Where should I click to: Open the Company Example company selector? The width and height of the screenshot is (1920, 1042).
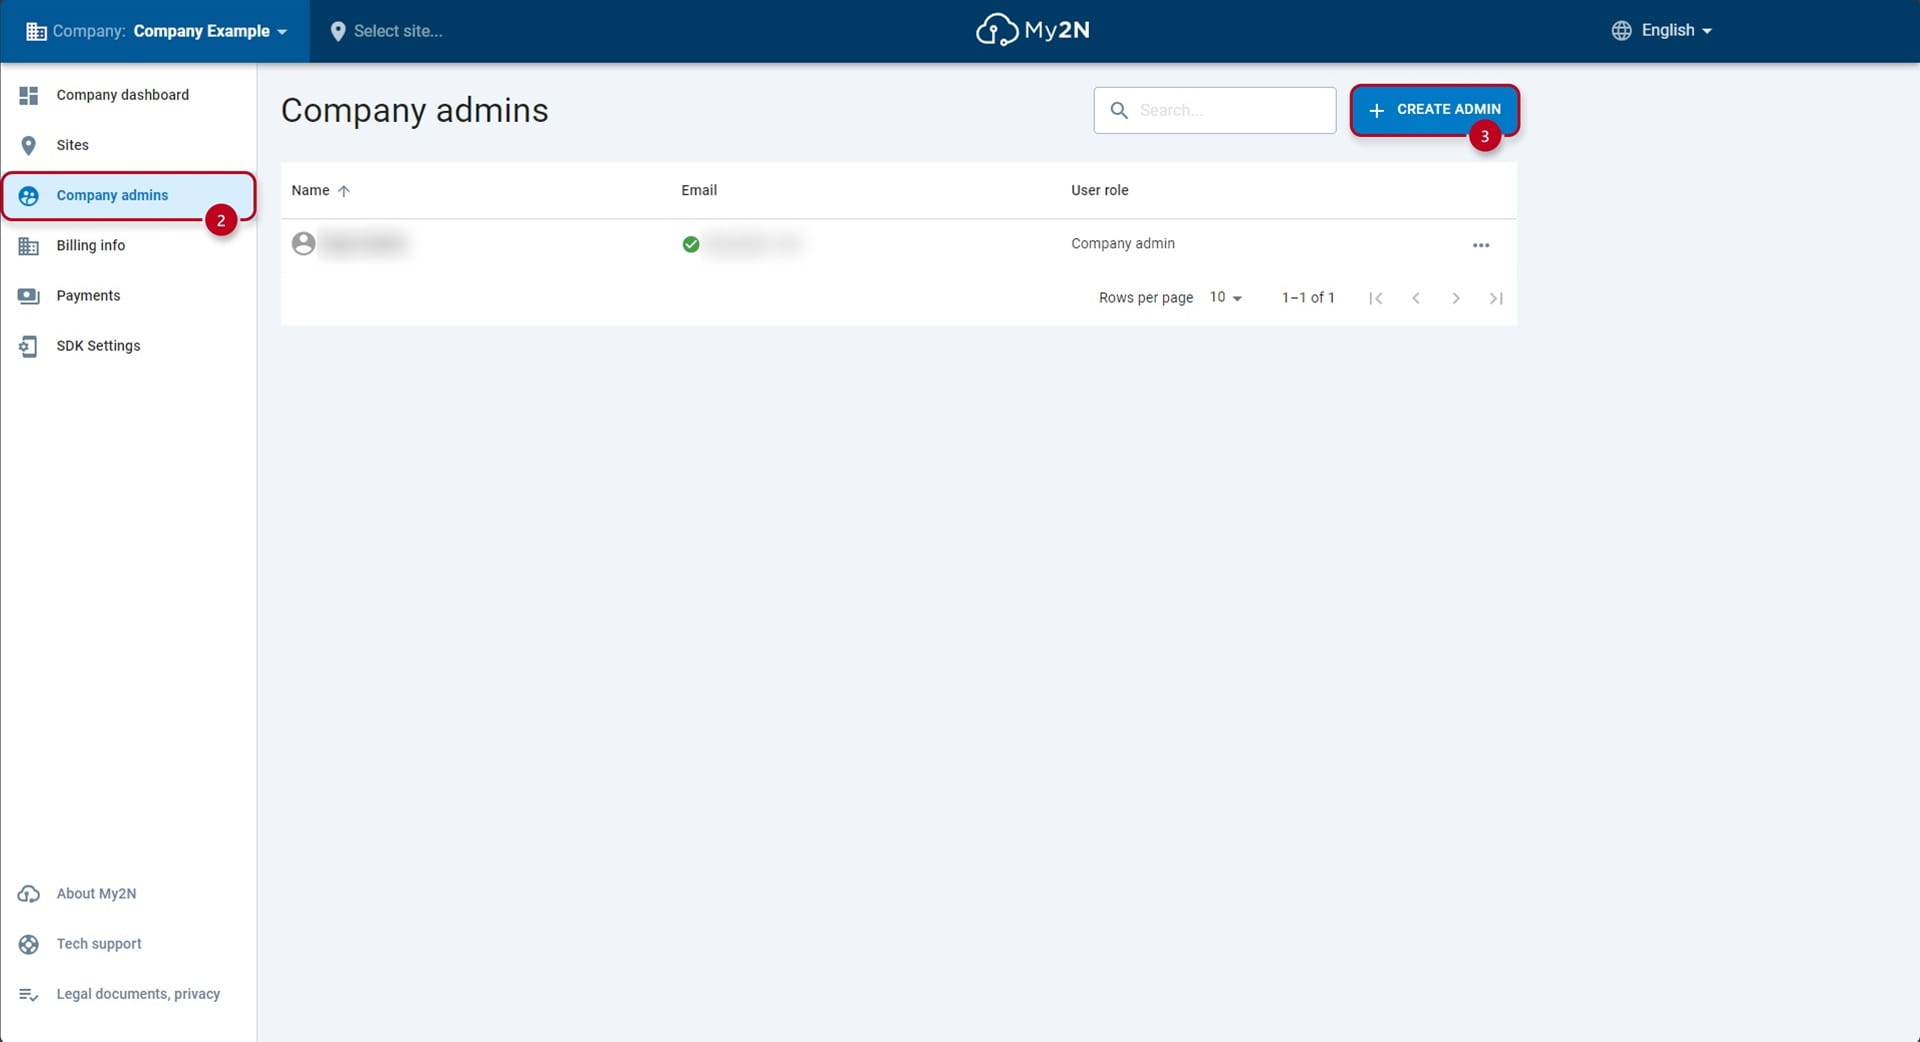point(155,31)
